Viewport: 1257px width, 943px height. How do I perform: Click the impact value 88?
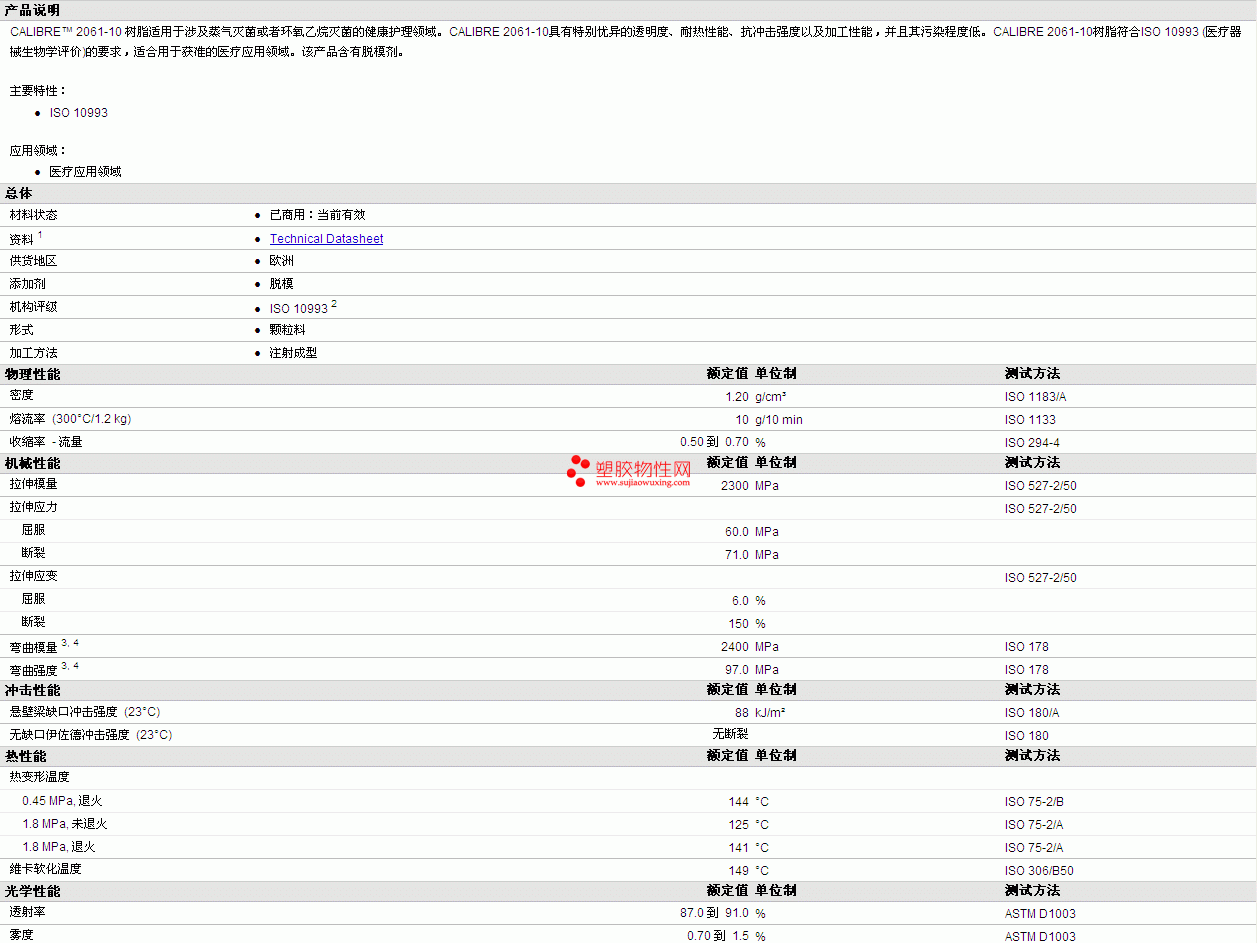tap(742, 713)
